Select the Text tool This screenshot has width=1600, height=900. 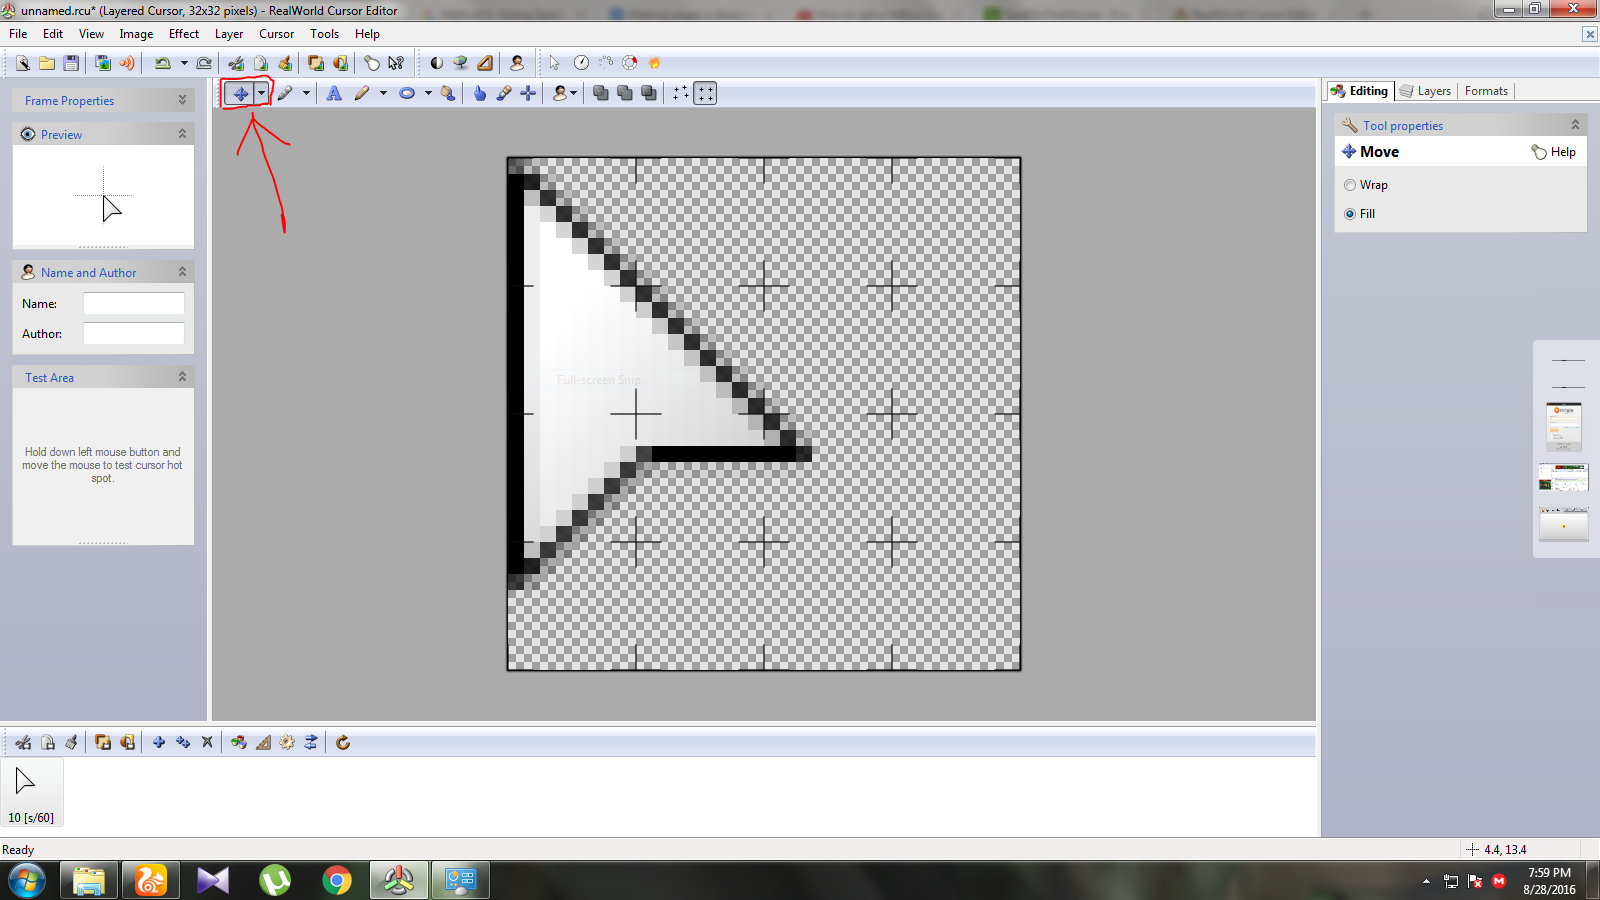coord(334,92)
